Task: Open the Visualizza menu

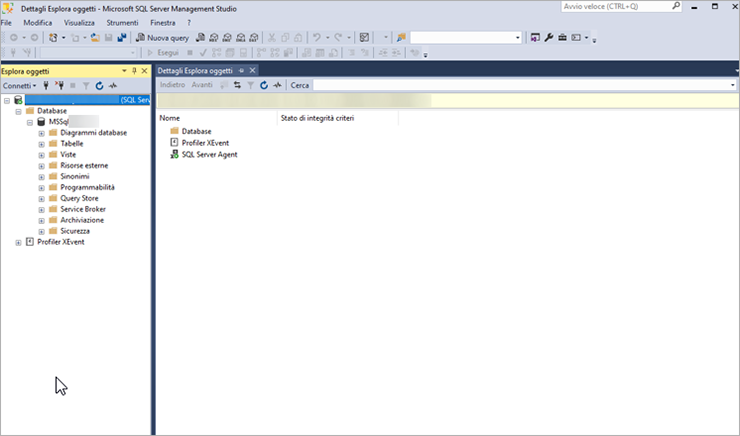Action: (79, 23)
